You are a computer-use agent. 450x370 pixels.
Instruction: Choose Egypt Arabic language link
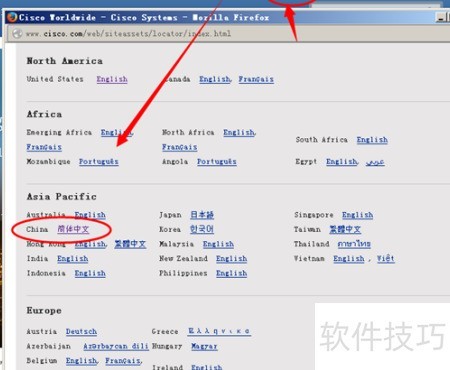[375, 162]
